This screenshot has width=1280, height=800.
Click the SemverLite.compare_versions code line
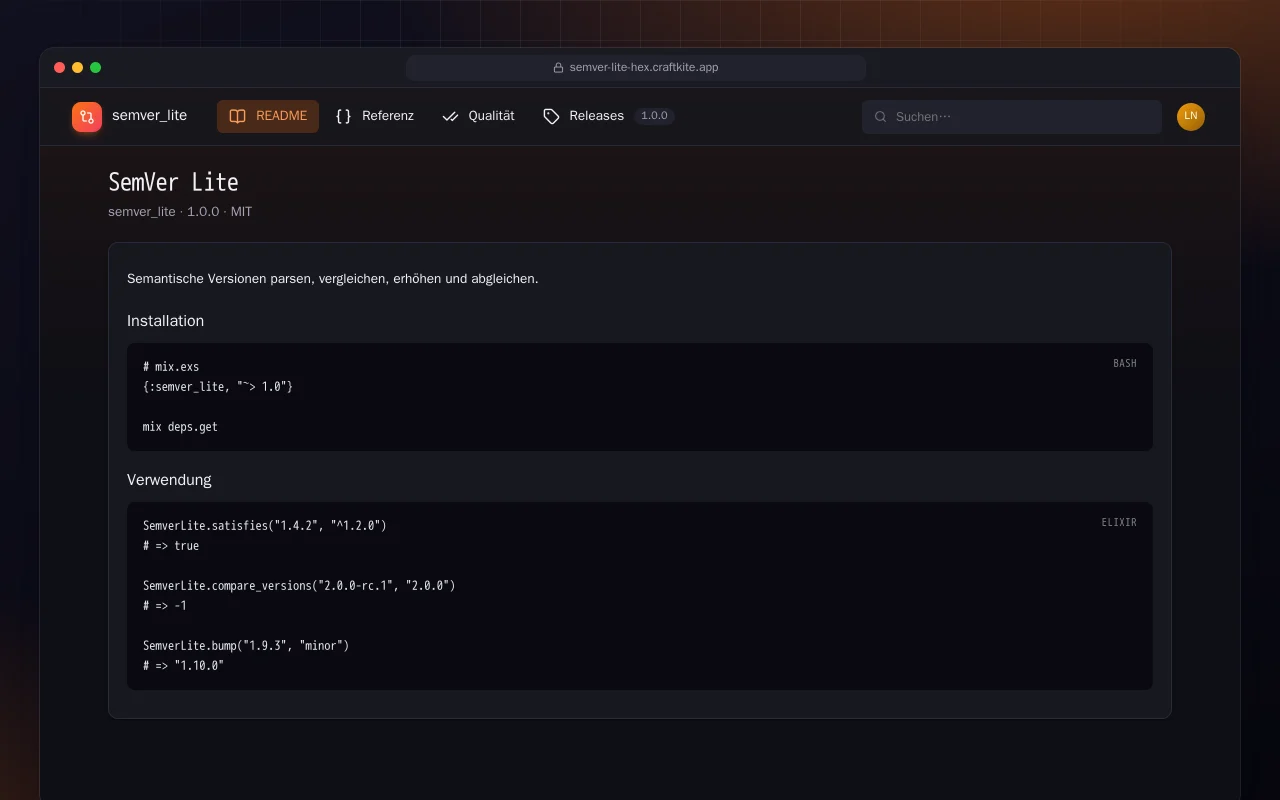tap(299, 586)
